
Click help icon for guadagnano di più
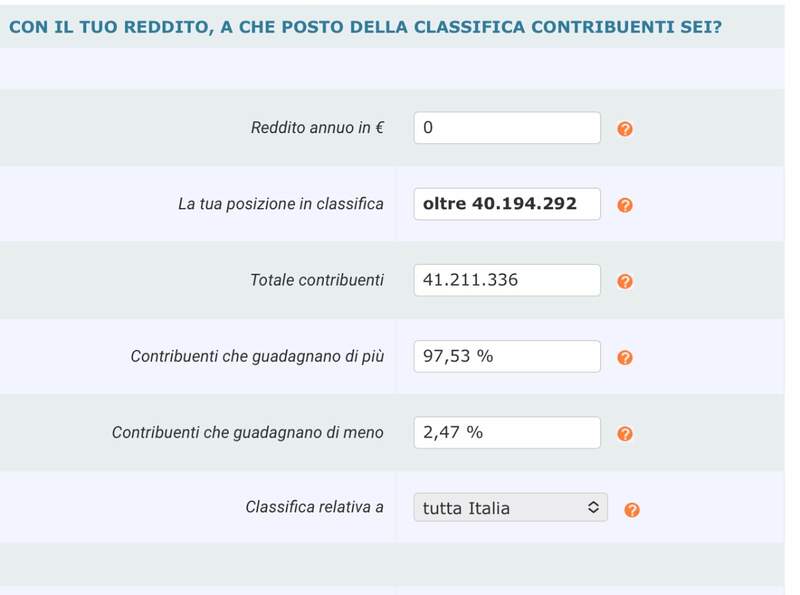(625, 357)
